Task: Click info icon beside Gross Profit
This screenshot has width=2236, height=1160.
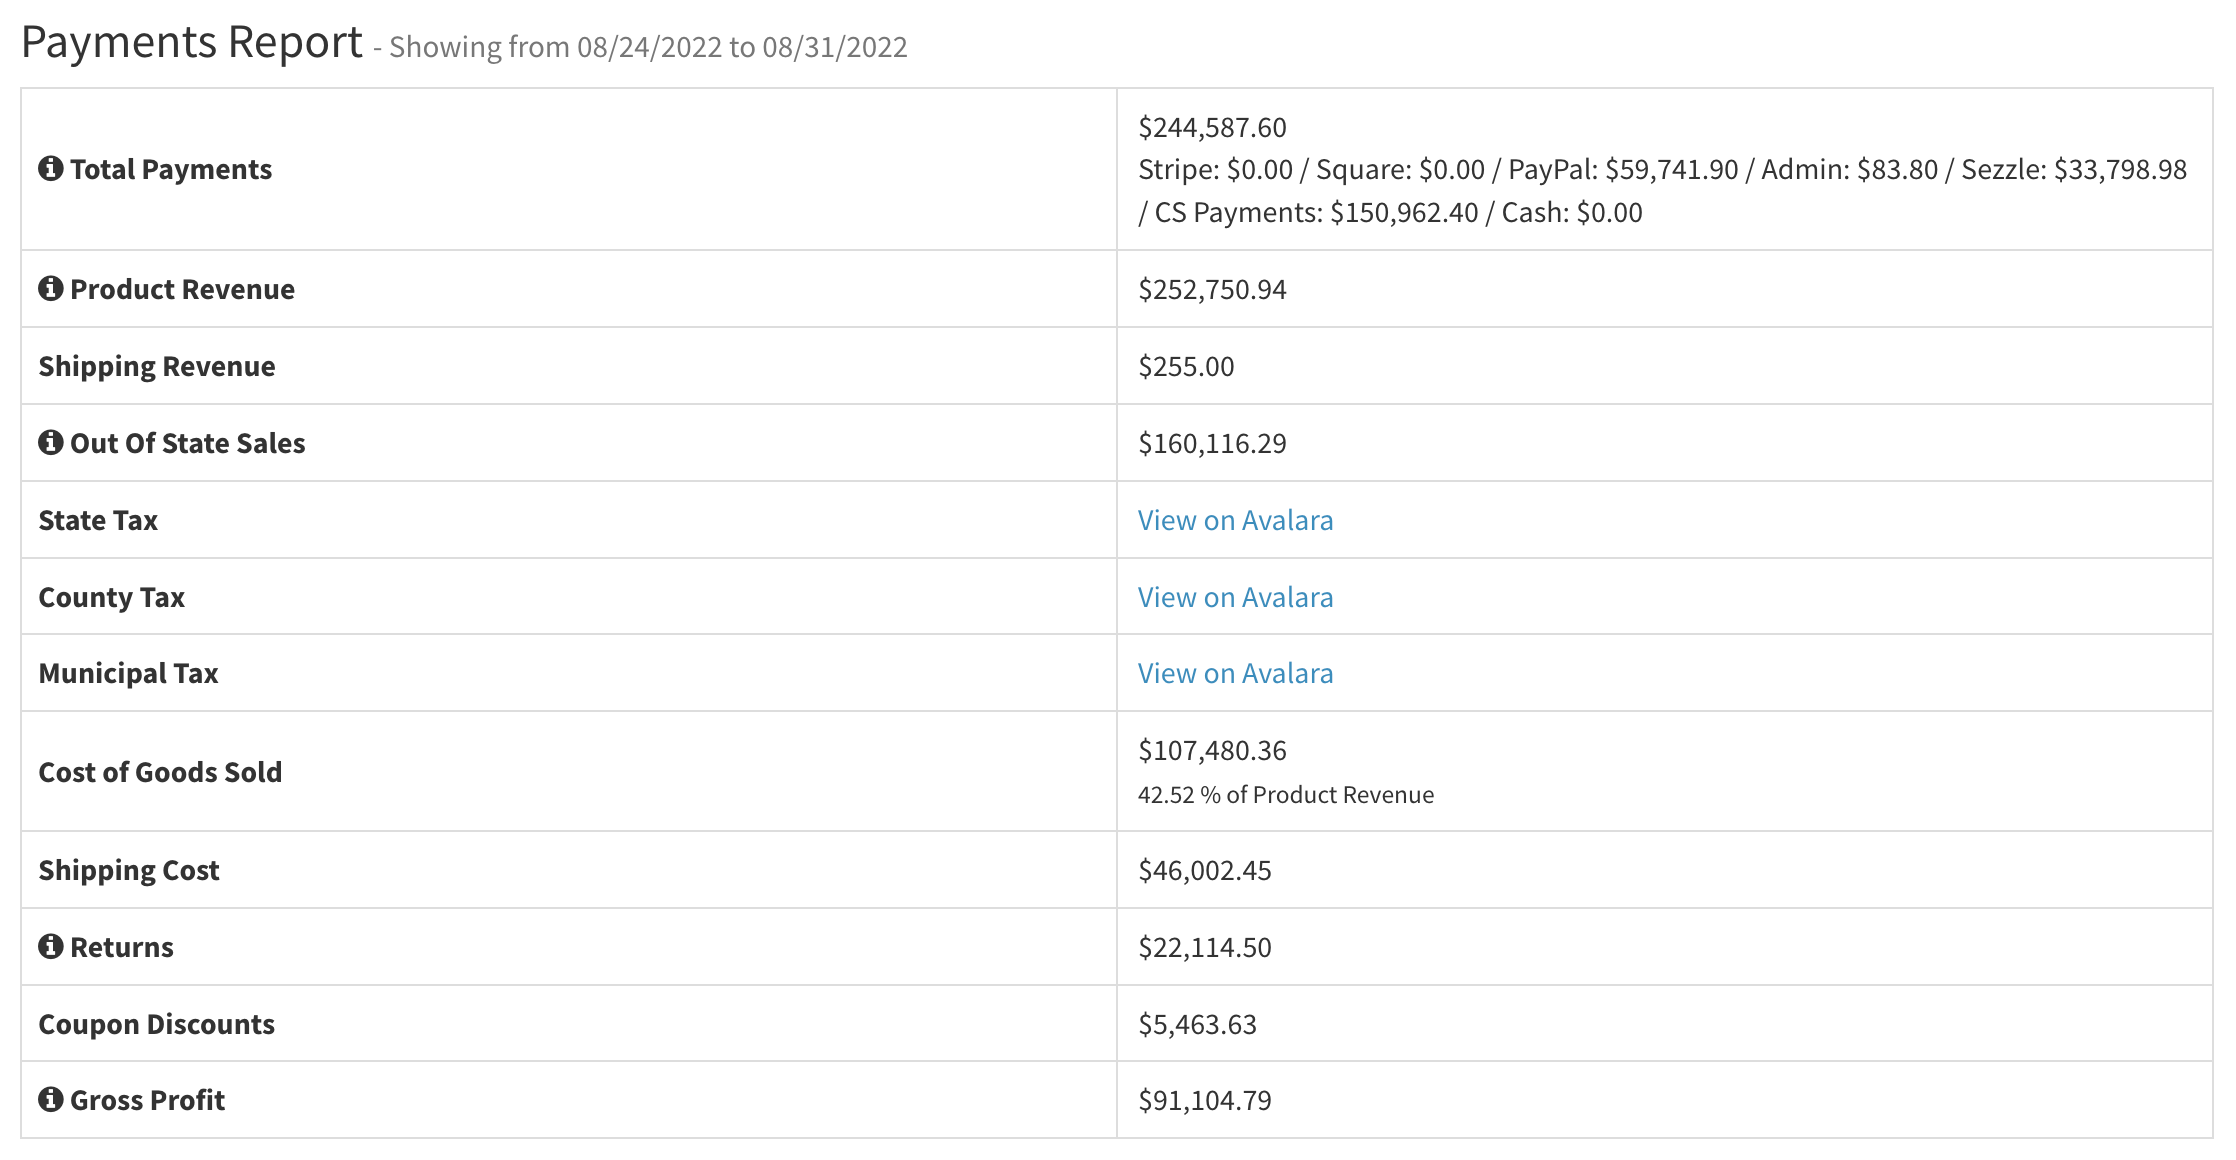Action: click(x=51, y=1099)
